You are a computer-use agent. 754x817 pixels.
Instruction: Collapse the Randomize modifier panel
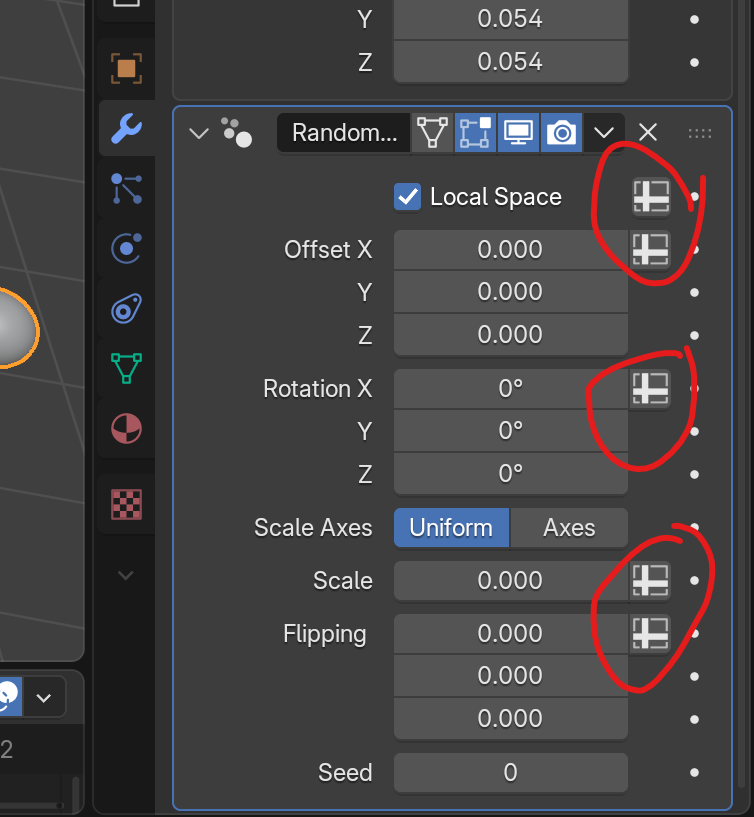click(x=199, y=133)
